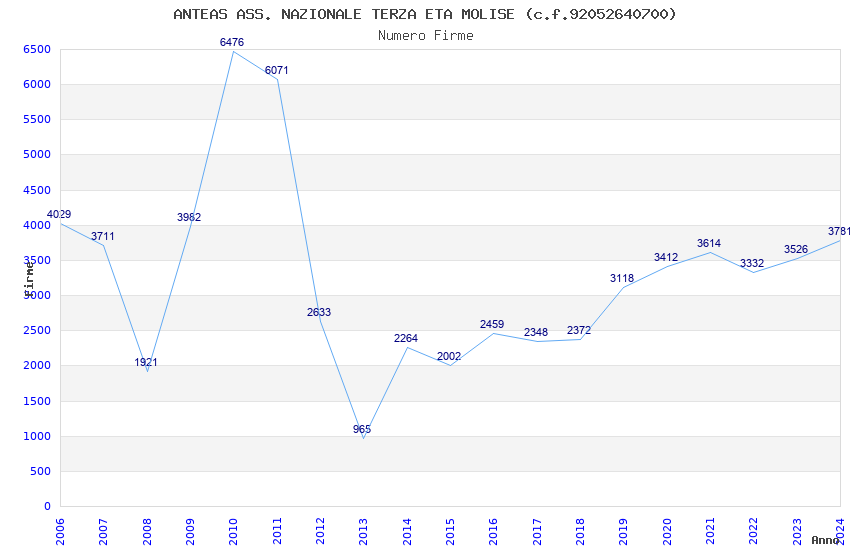Select the x-axis year 2020
Image resolution: width=850 pixels, height=550 pixels.
coord(667,532)
